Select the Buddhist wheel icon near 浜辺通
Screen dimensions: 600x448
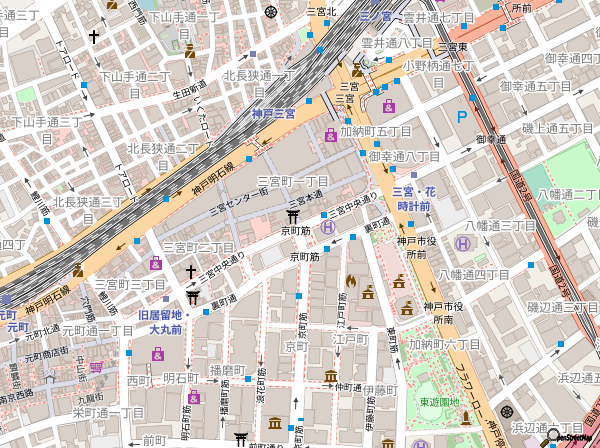[505, 412]
